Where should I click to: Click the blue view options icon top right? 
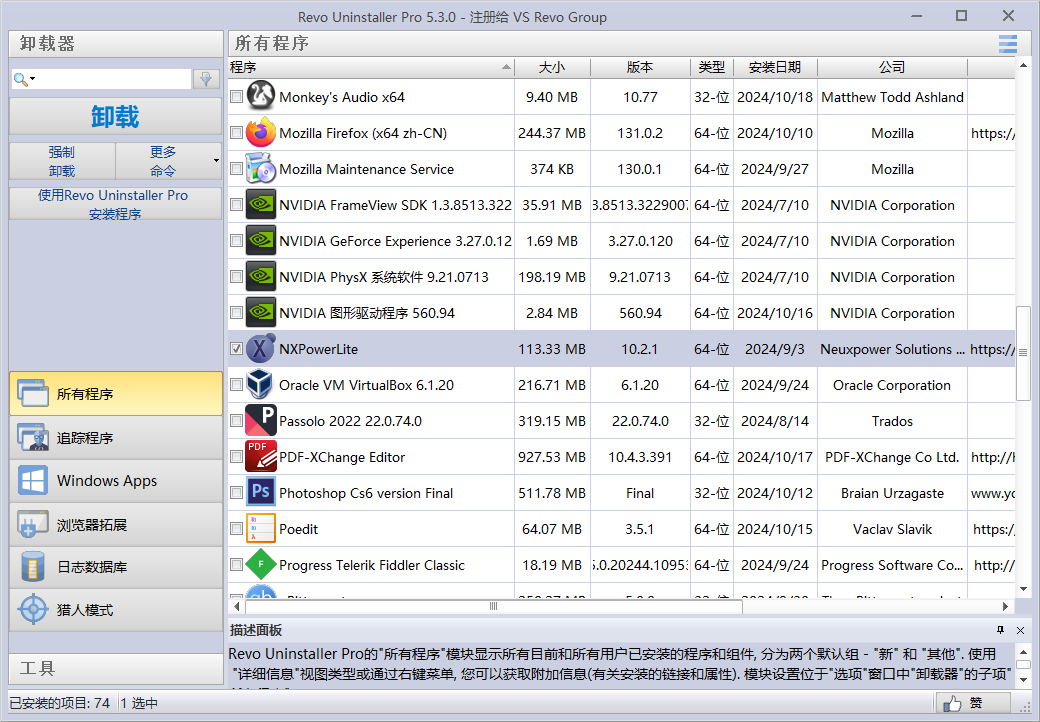click(x=1007, y=43)
